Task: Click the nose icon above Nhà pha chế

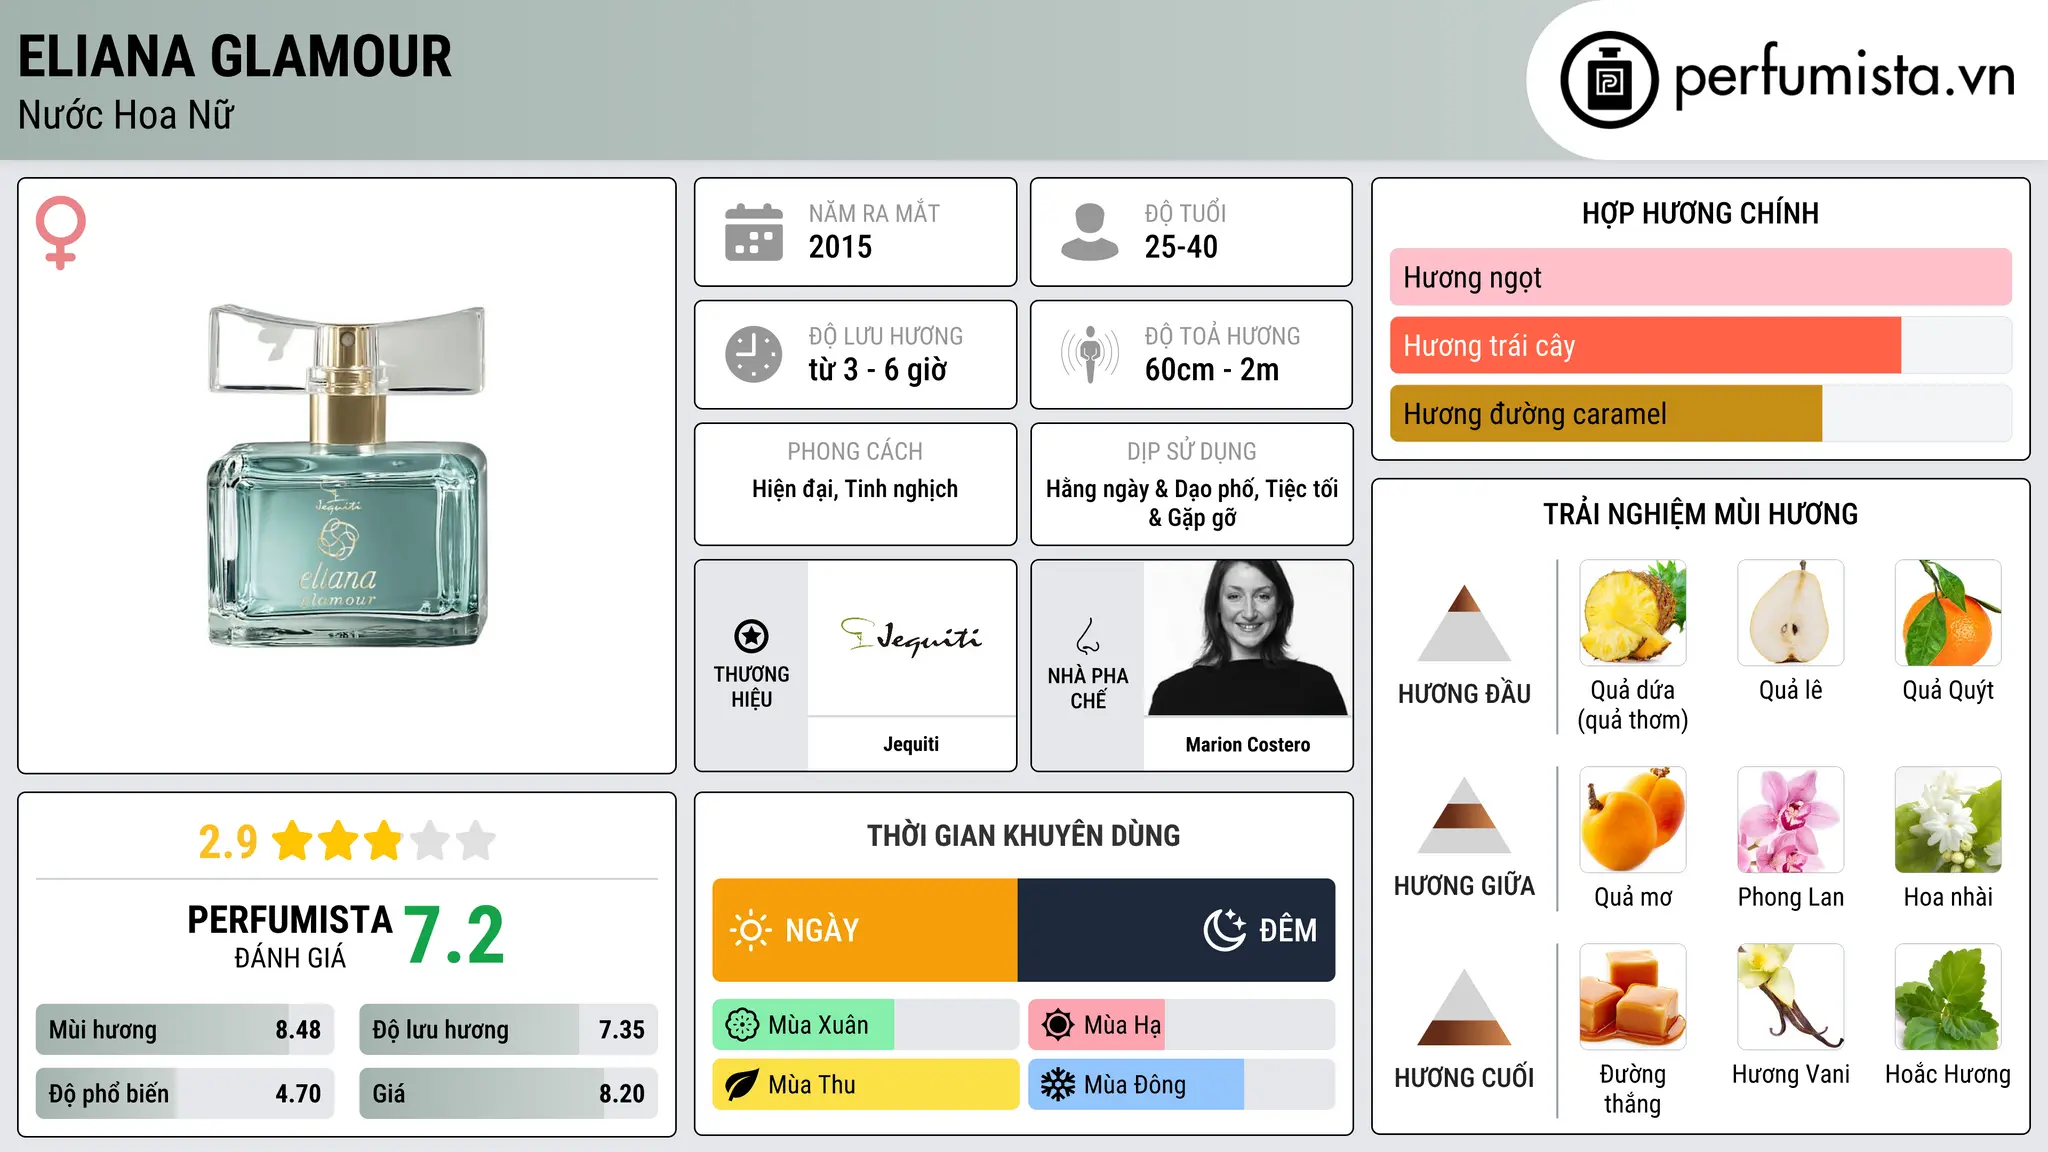Action: pos(1088,636)
